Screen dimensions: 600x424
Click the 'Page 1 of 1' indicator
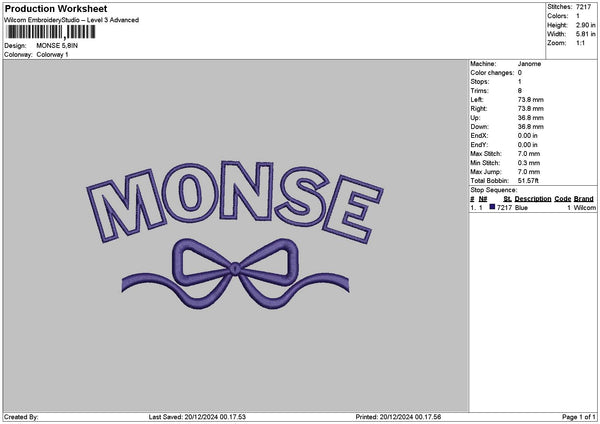tap(579, 417)
